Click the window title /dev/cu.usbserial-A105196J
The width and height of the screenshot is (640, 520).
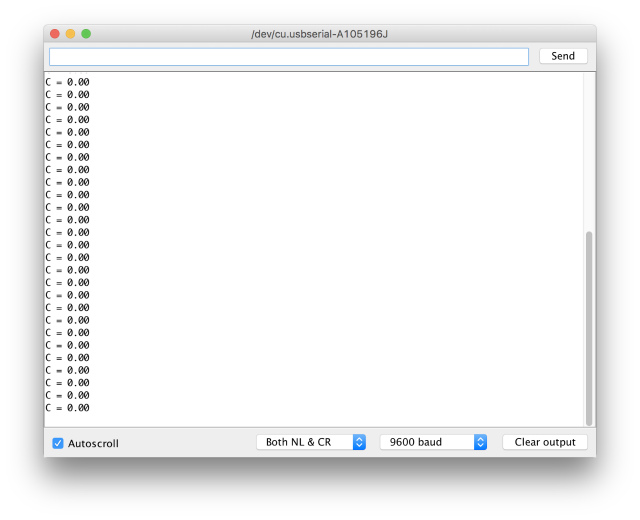pos(319,34)
